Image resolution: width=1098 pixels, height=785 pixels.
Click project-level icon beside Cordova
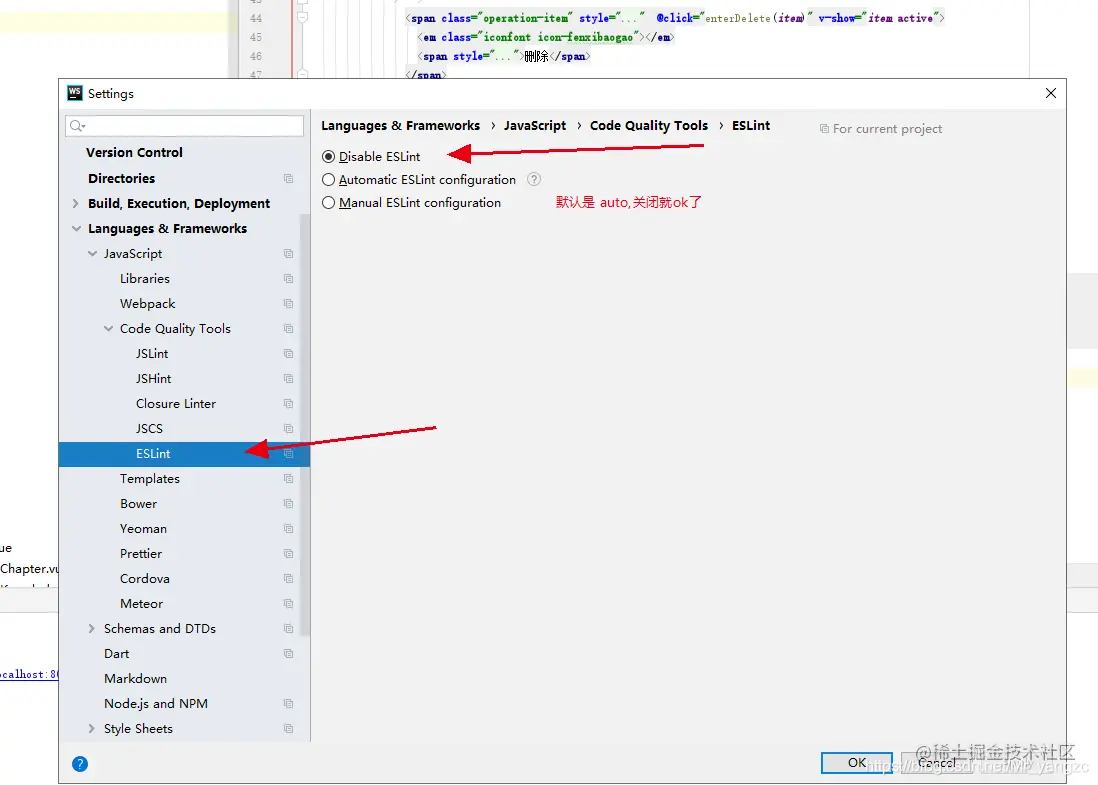pos(289,578)
